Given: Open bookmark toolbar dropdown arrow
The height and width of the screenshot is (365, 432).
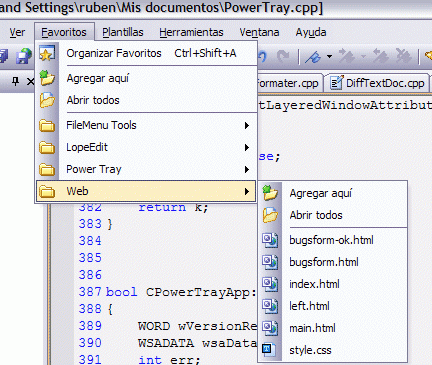Looking at the screenshot, I should point(329,57).
